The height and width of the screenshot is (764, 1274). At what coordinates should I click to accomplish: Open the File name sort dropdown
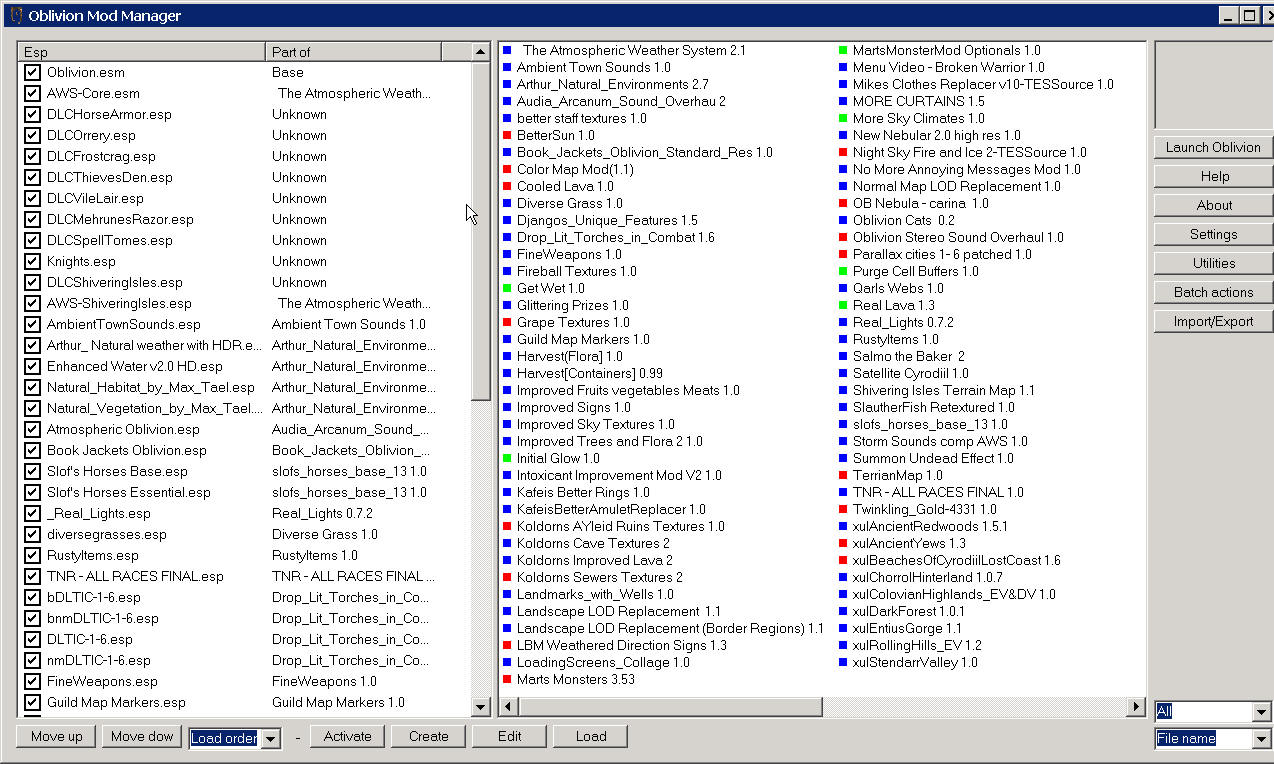click(x=1261, y=739)
